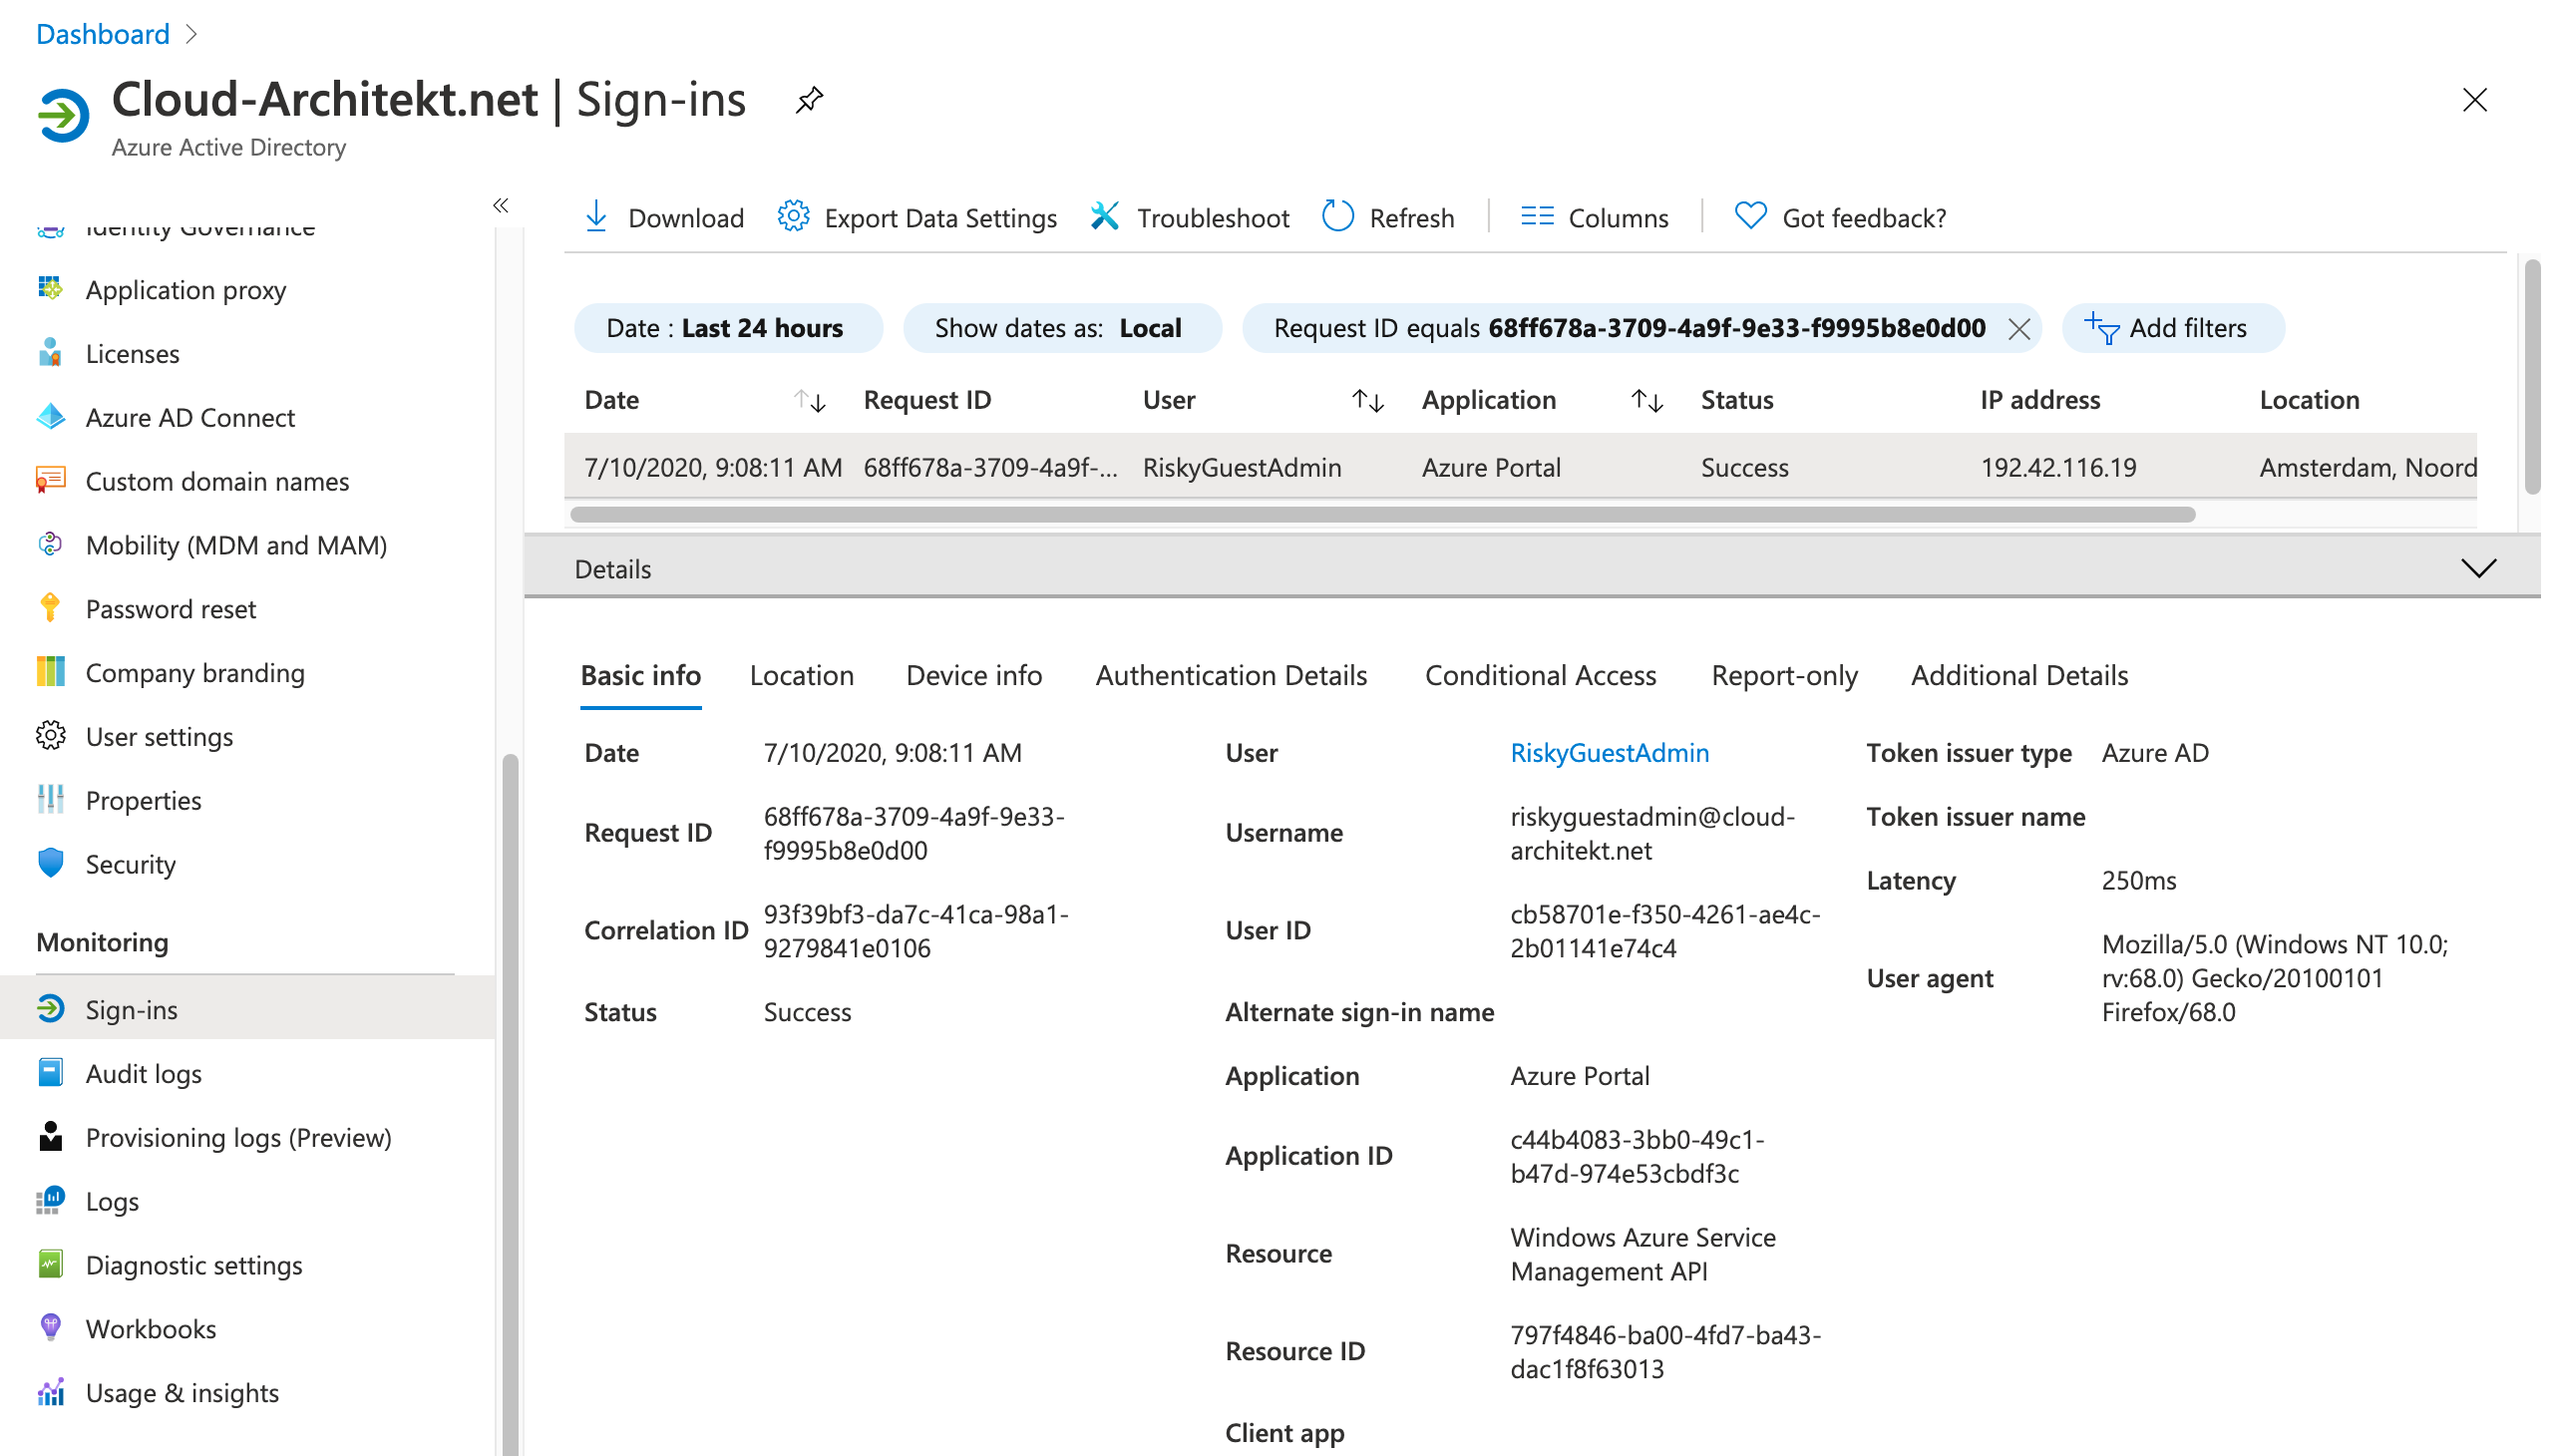Click the Download arrow icon
The image size is (2555, 1456).
[596, 217]
